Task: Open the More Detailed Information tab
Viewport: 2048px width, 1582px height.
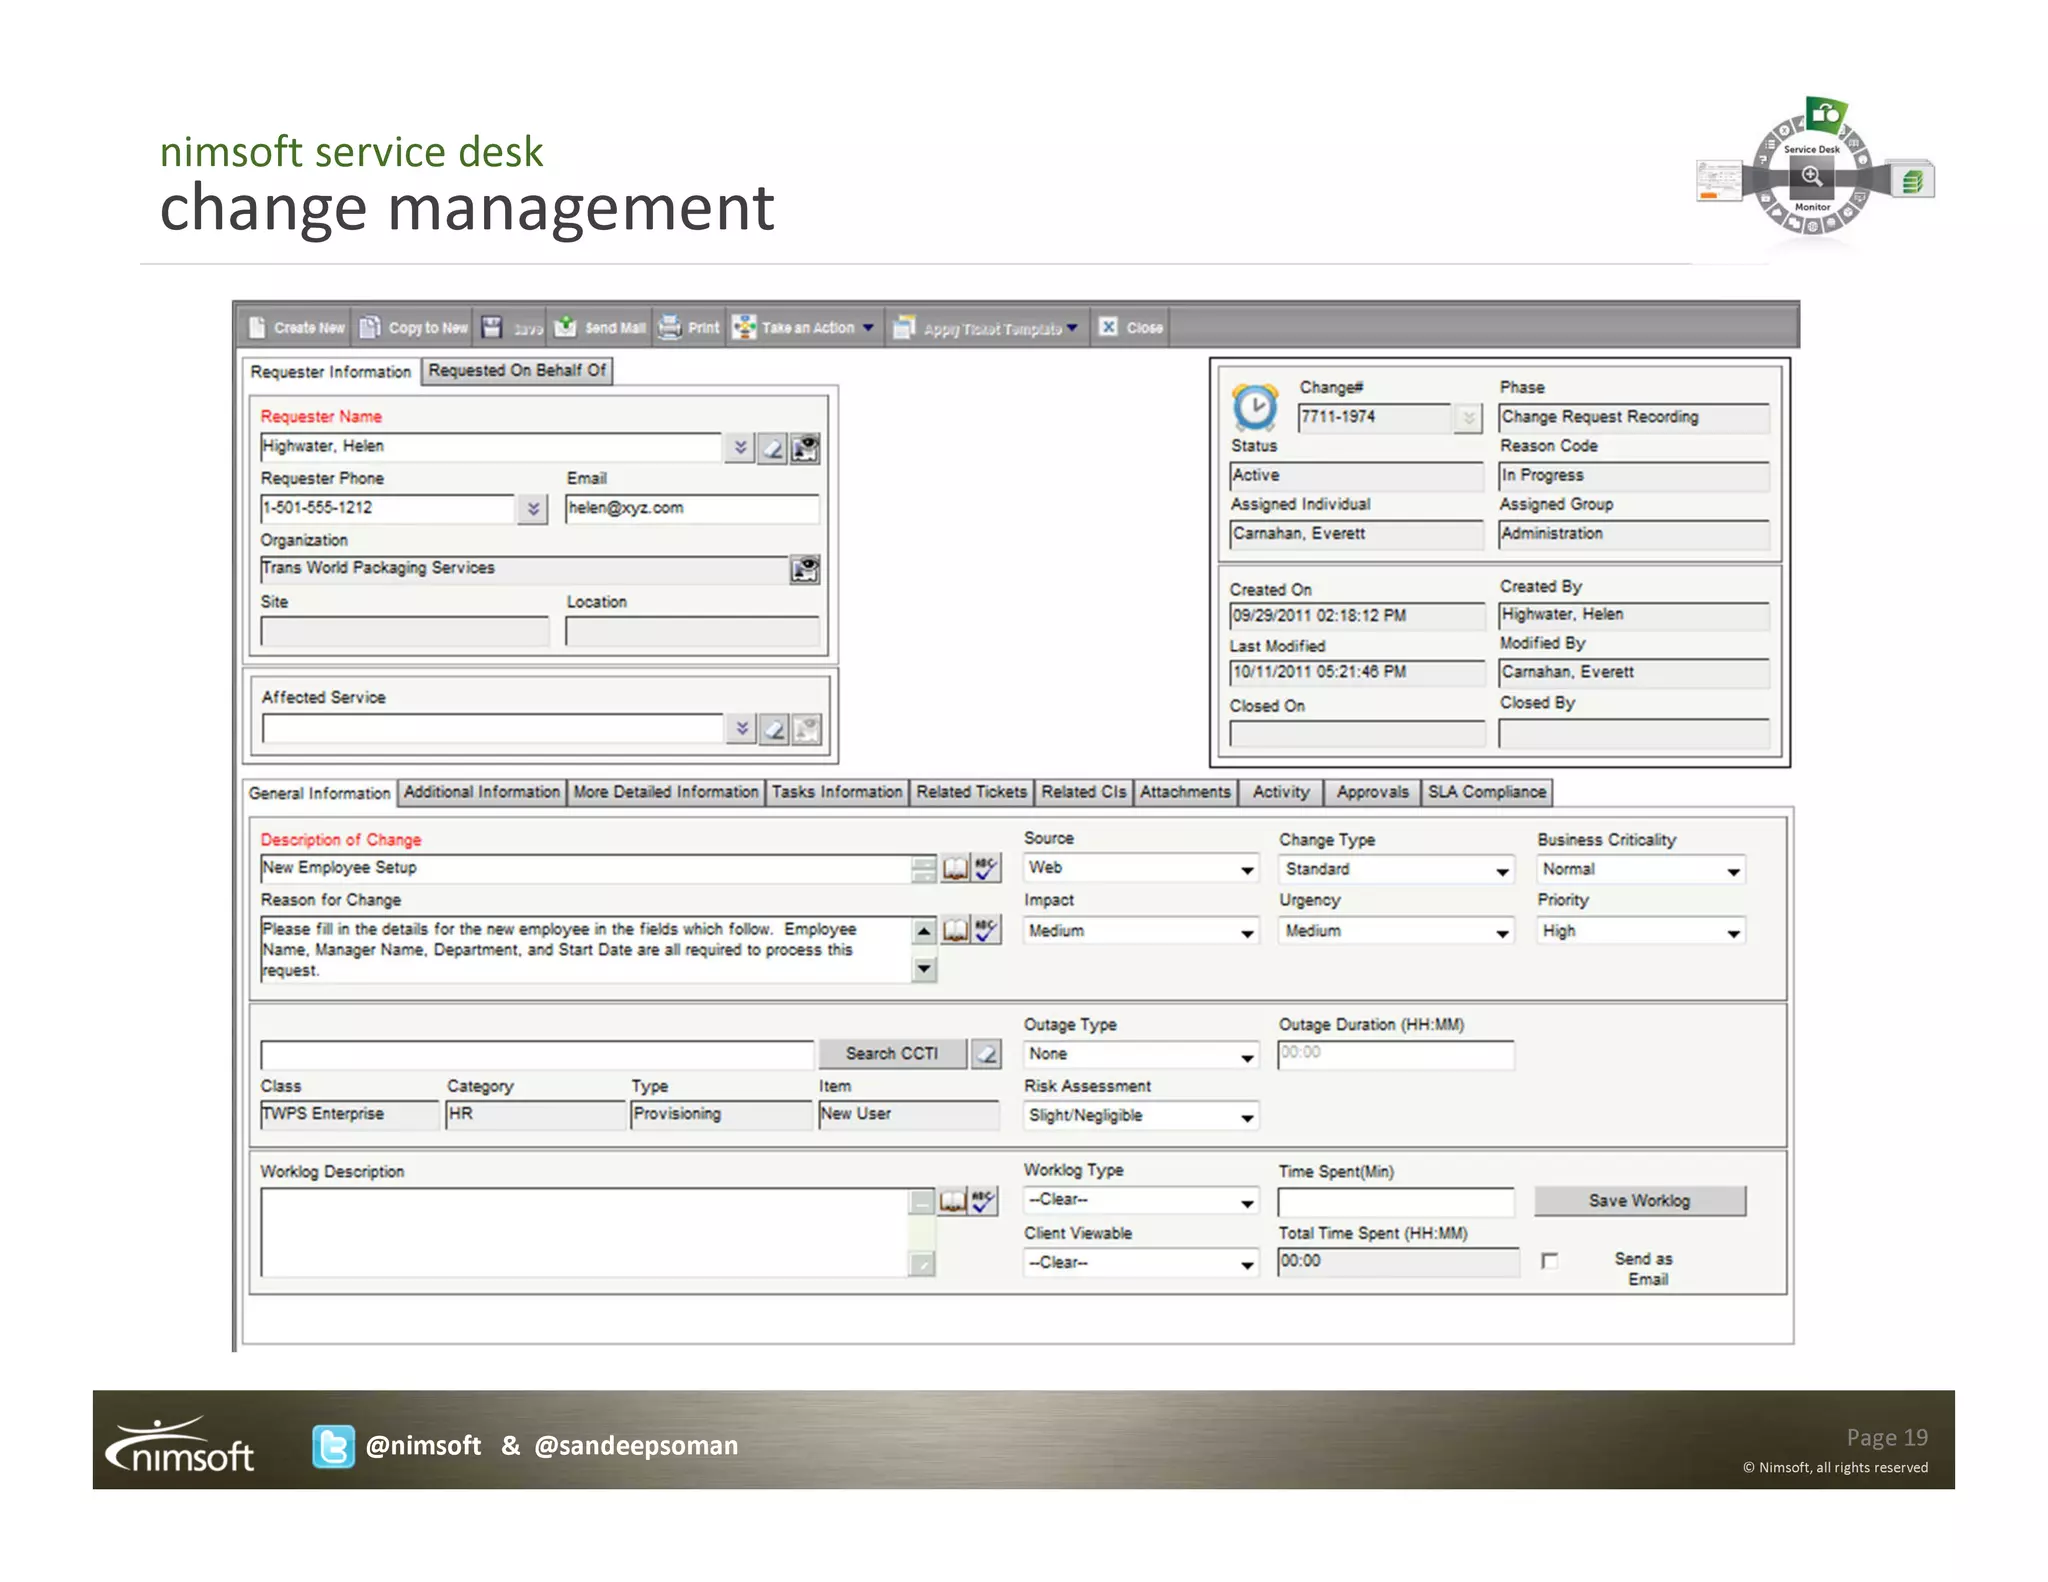Action: coord(666,792)
